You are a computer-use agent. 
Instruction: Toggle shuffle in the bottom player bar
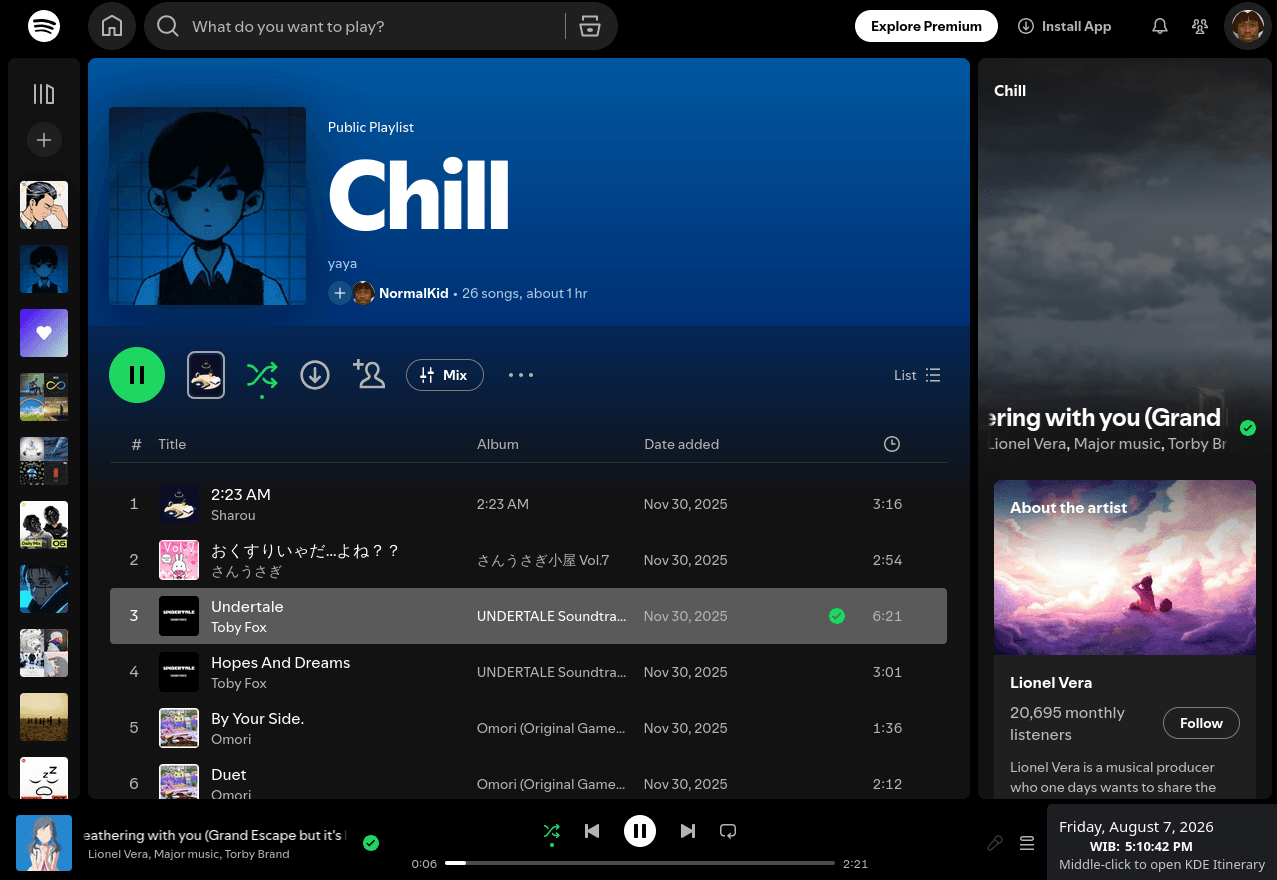point(551,831)
